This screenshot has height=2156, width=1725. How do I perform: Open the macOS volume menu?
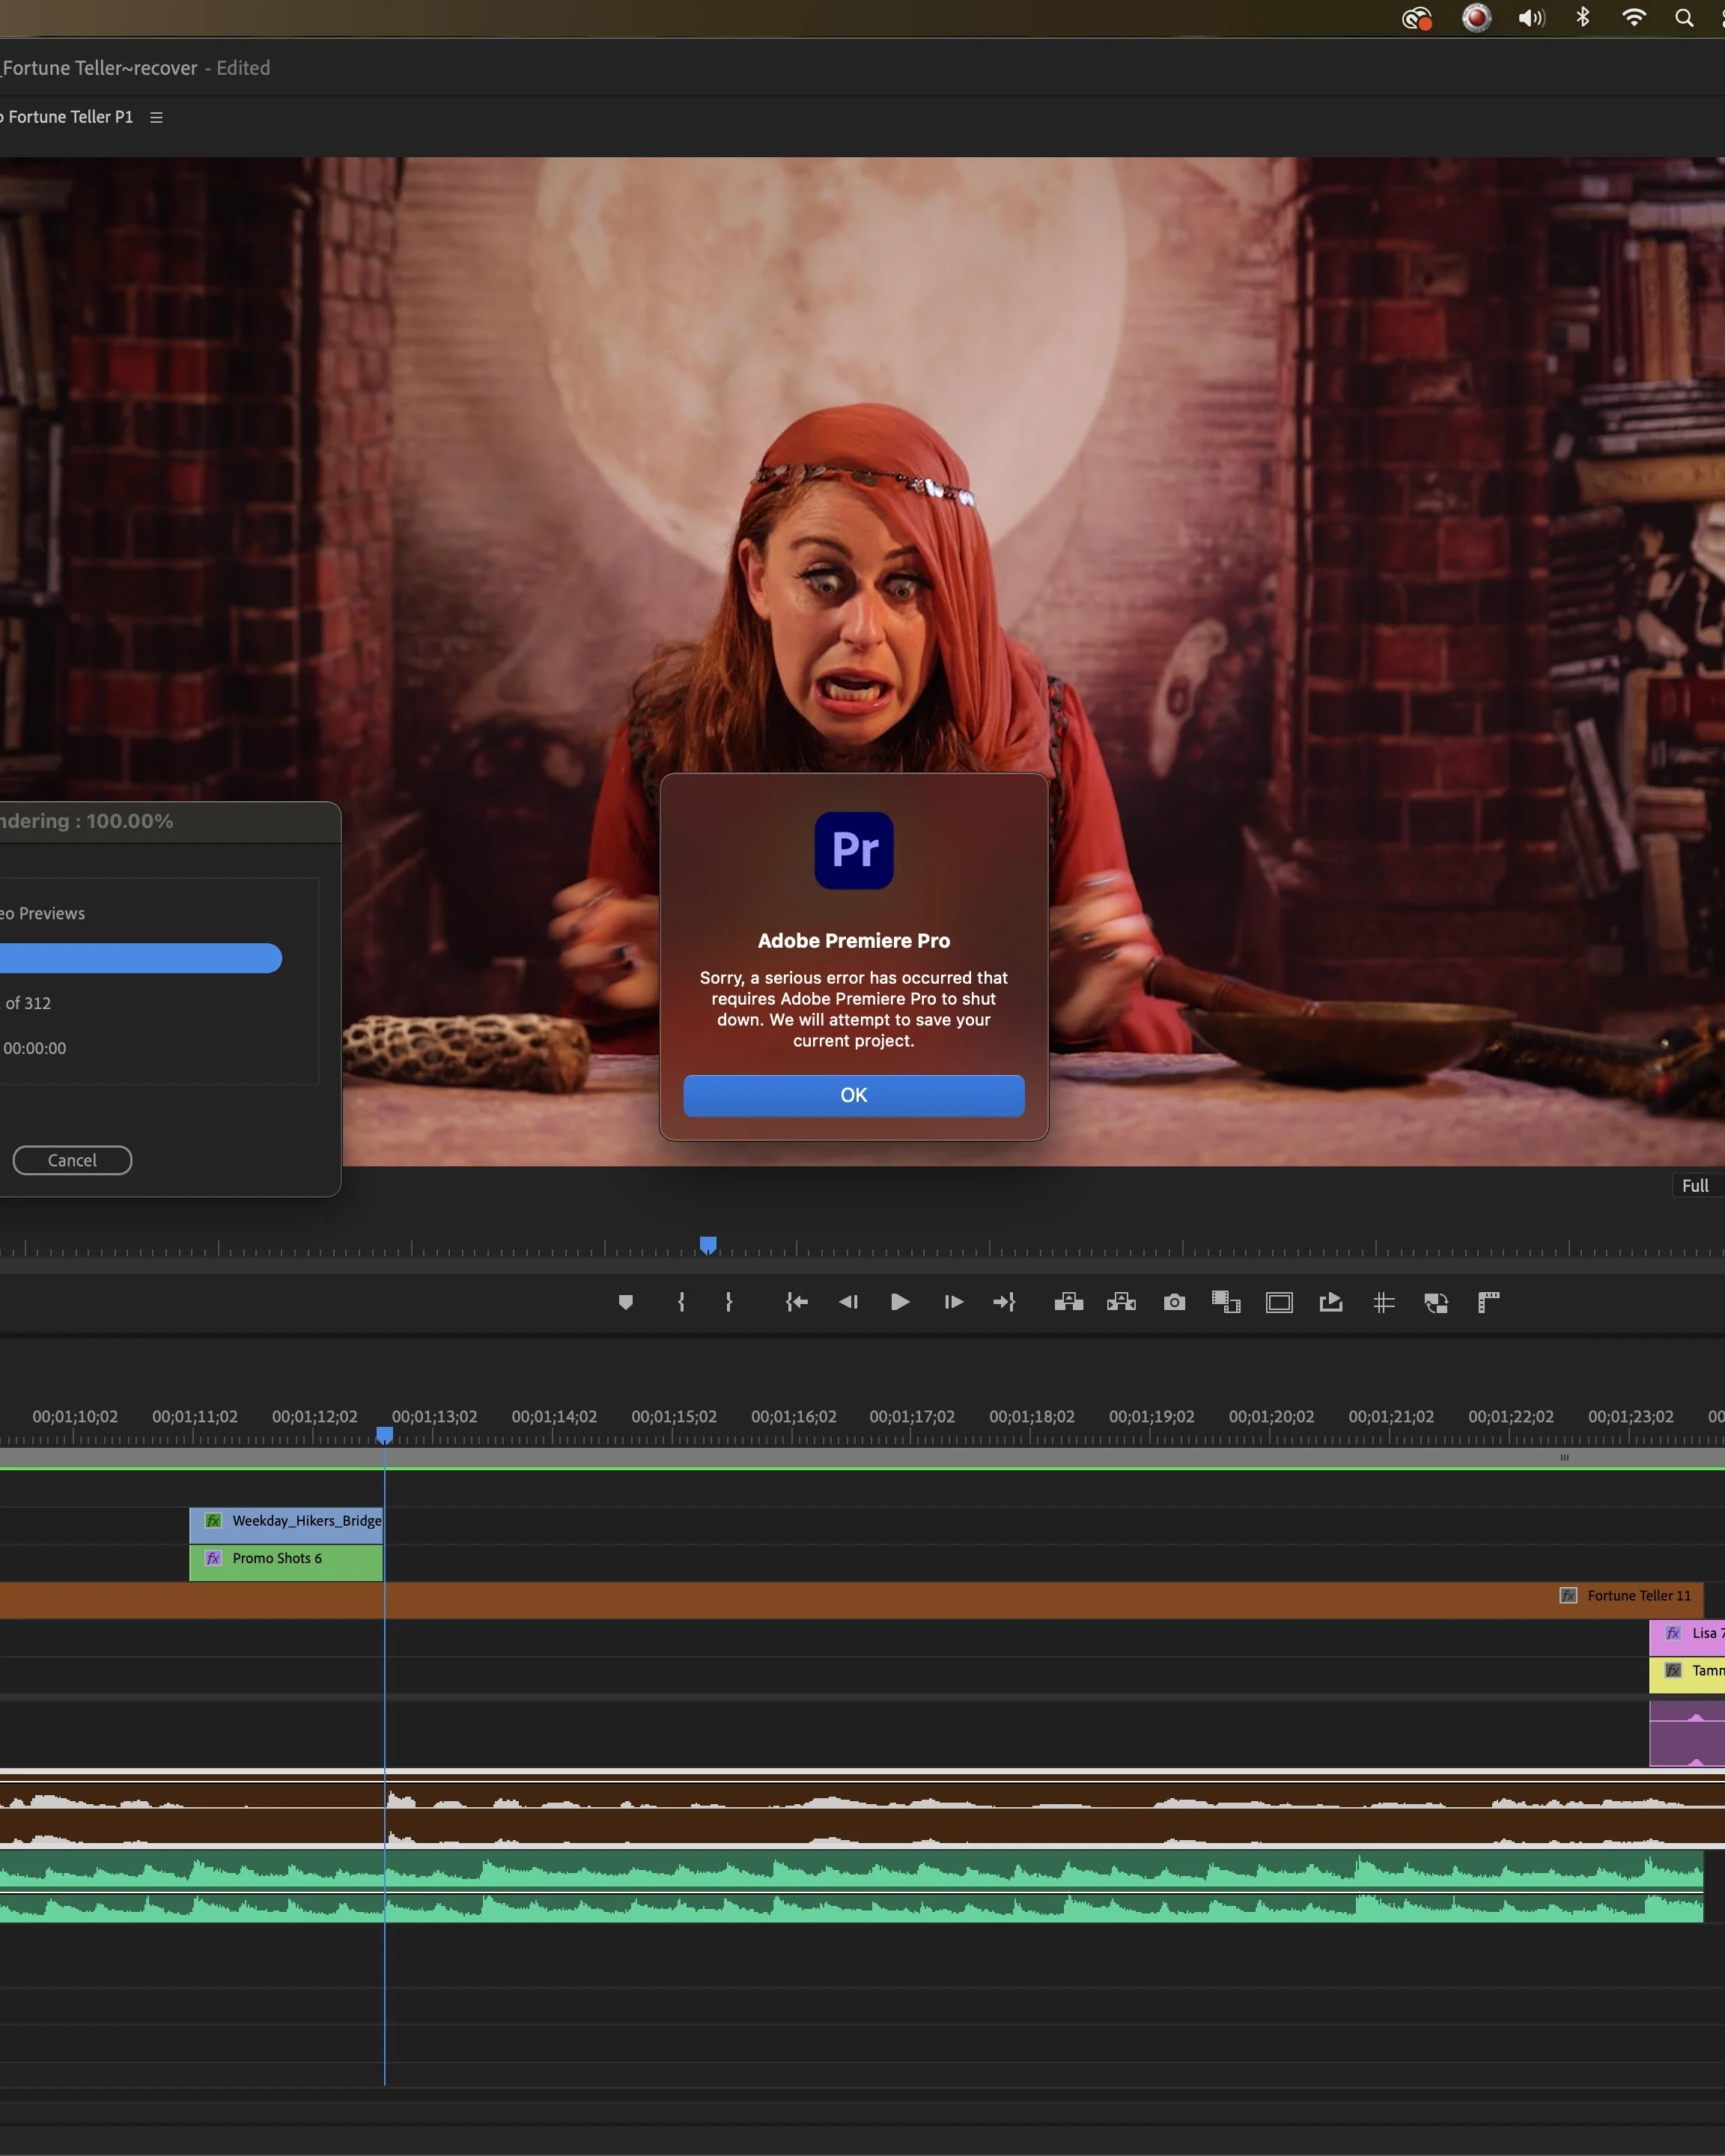[x=1531, y=18]
